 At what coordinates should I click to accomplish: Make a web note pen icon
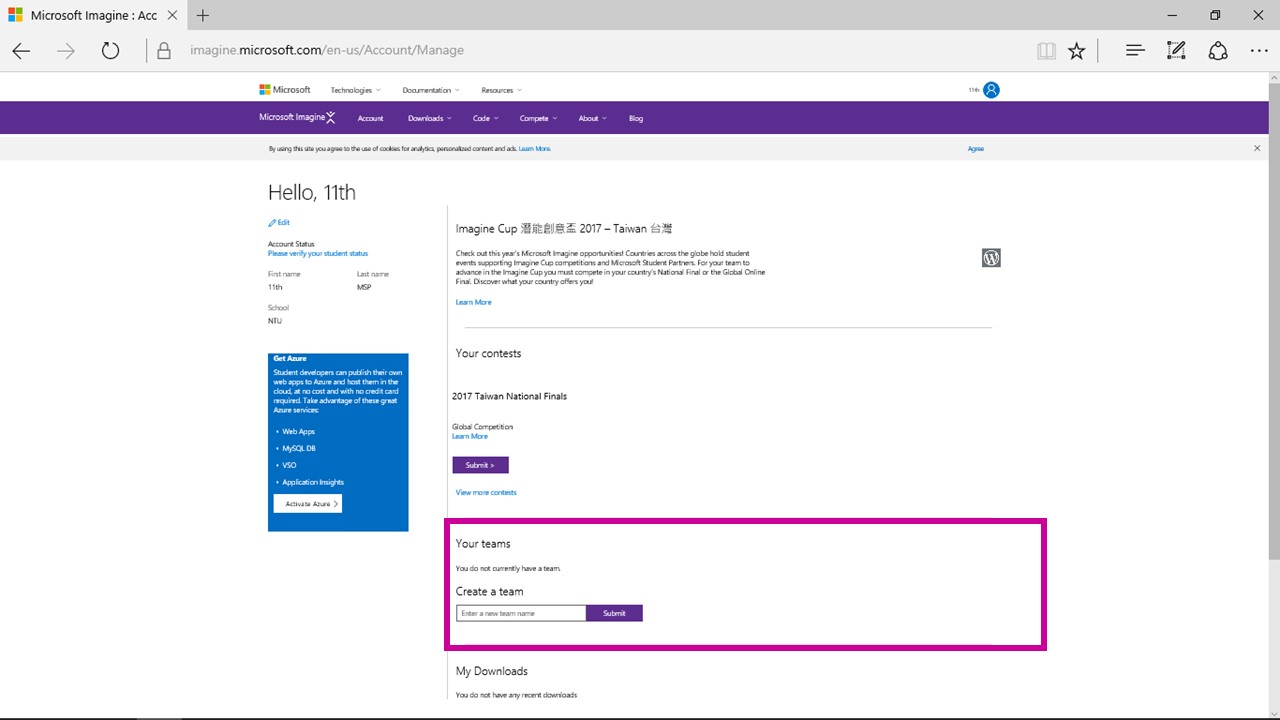pos(1176,51)
